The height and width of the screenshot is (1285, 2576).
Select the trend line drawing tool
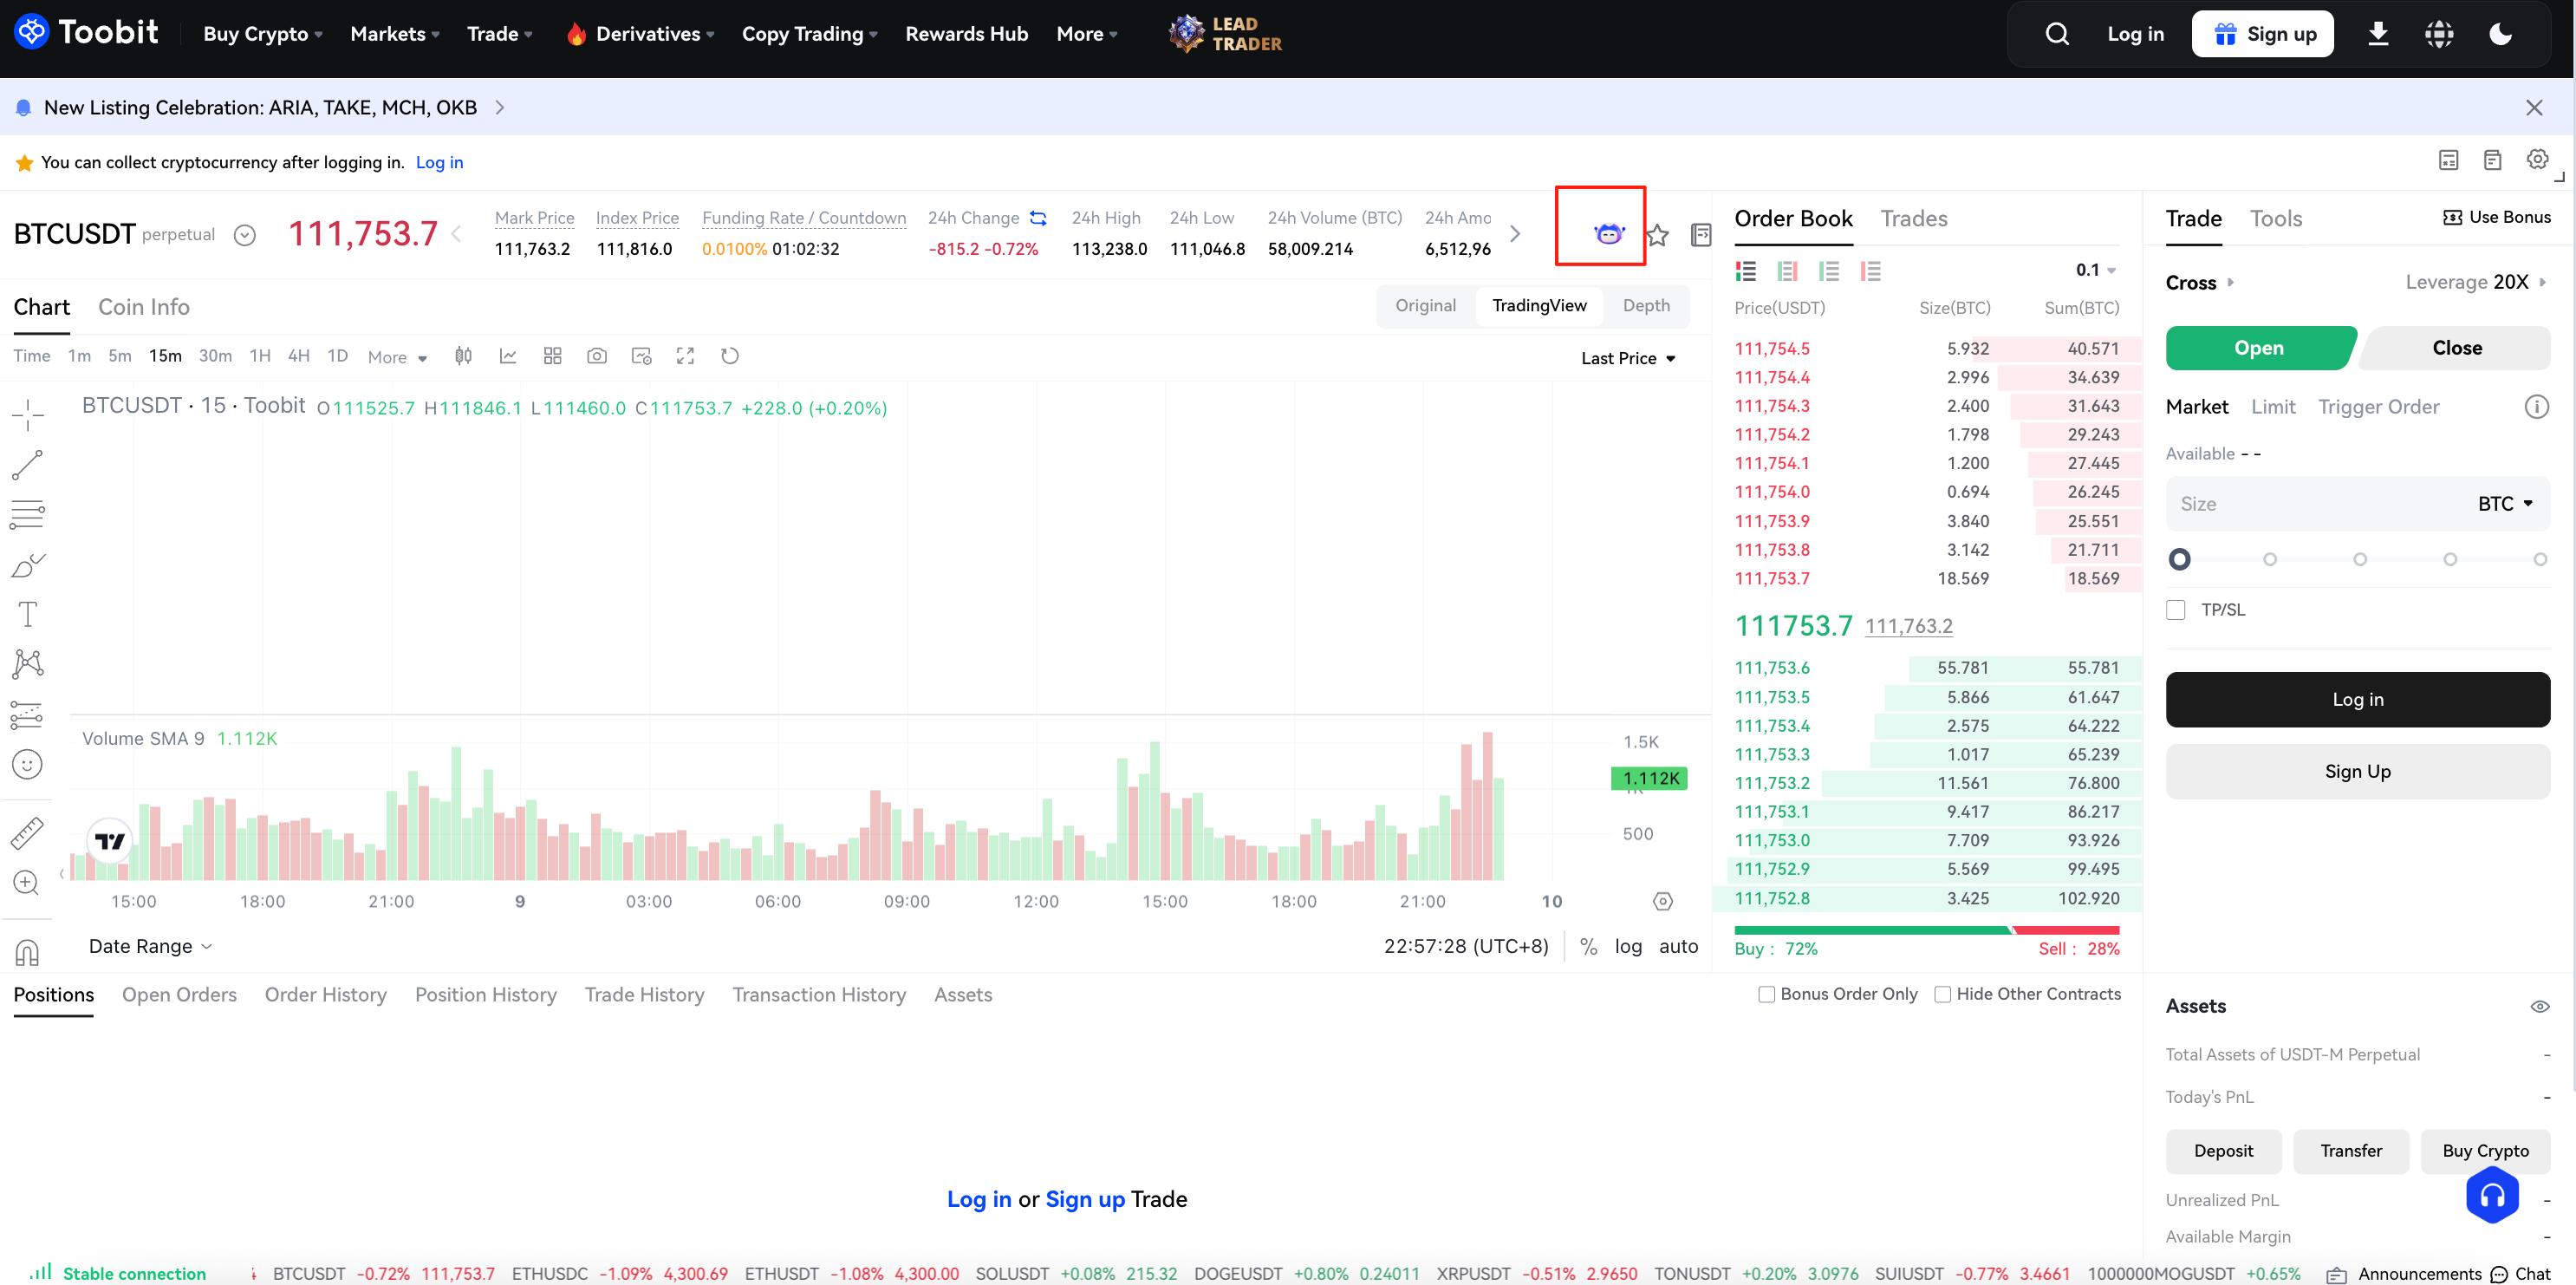27,464
